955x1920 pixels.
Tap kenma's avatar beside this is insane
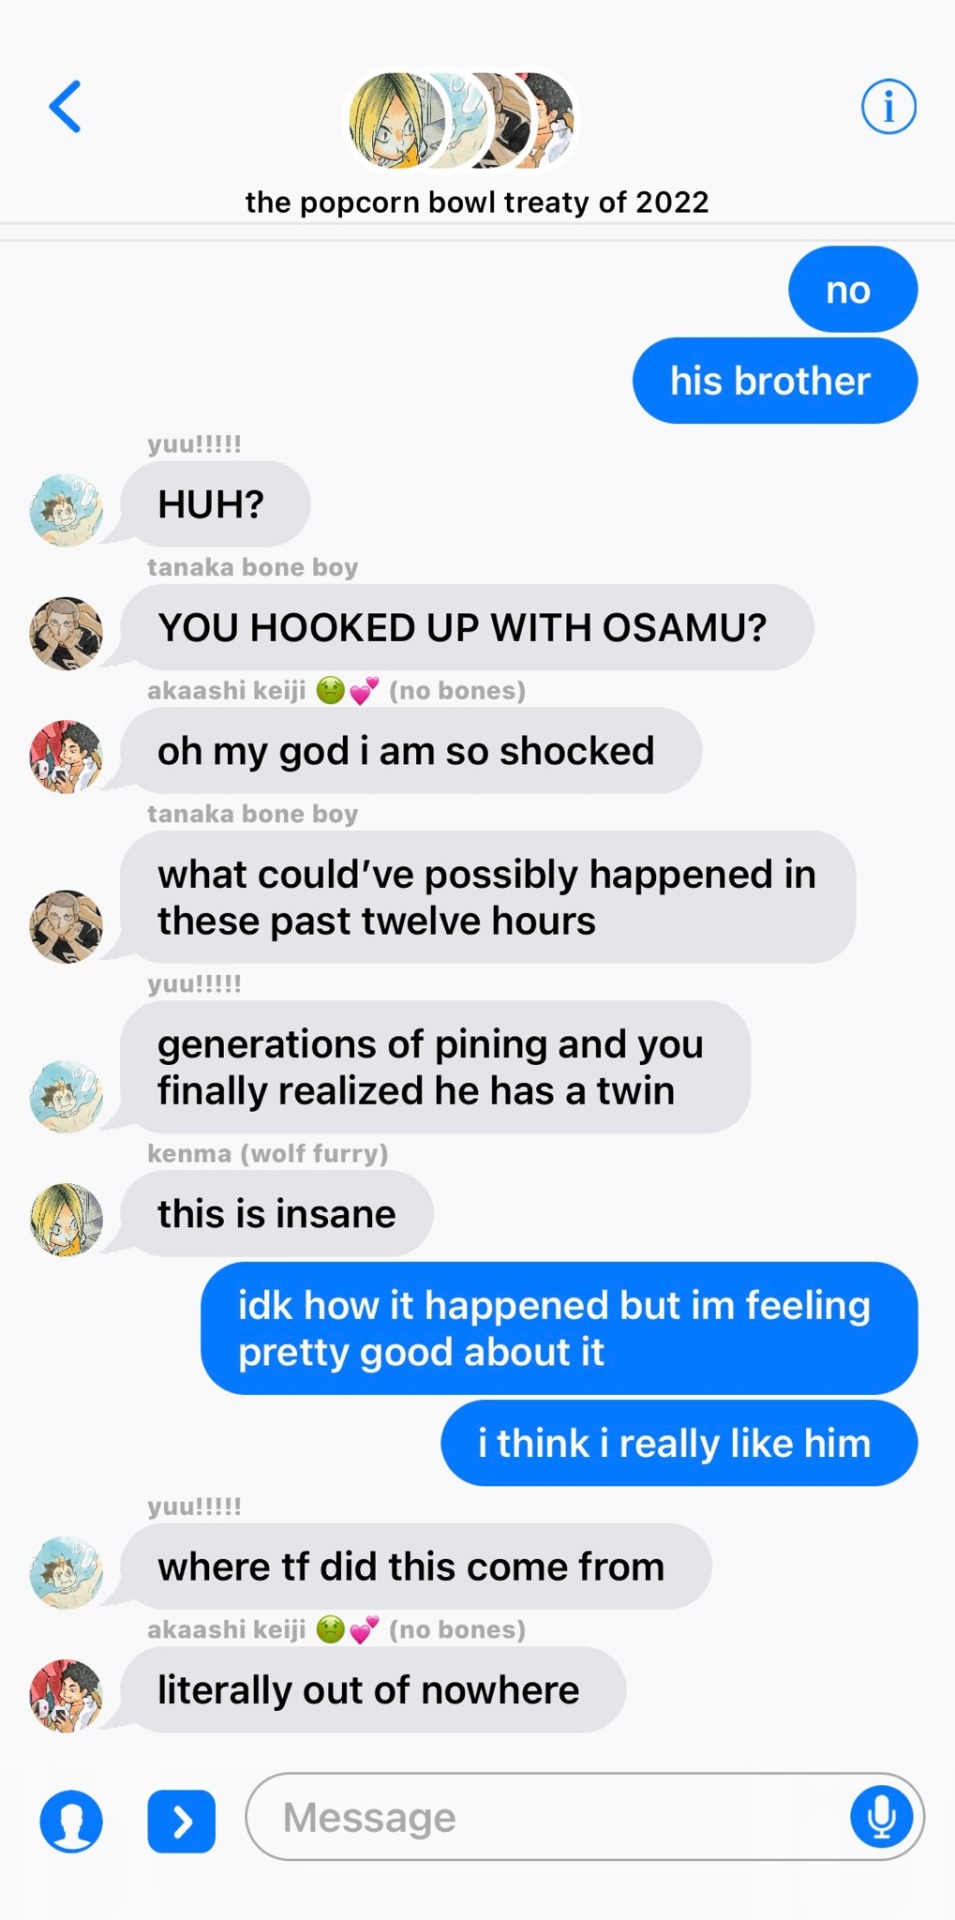coord(66,1220)
